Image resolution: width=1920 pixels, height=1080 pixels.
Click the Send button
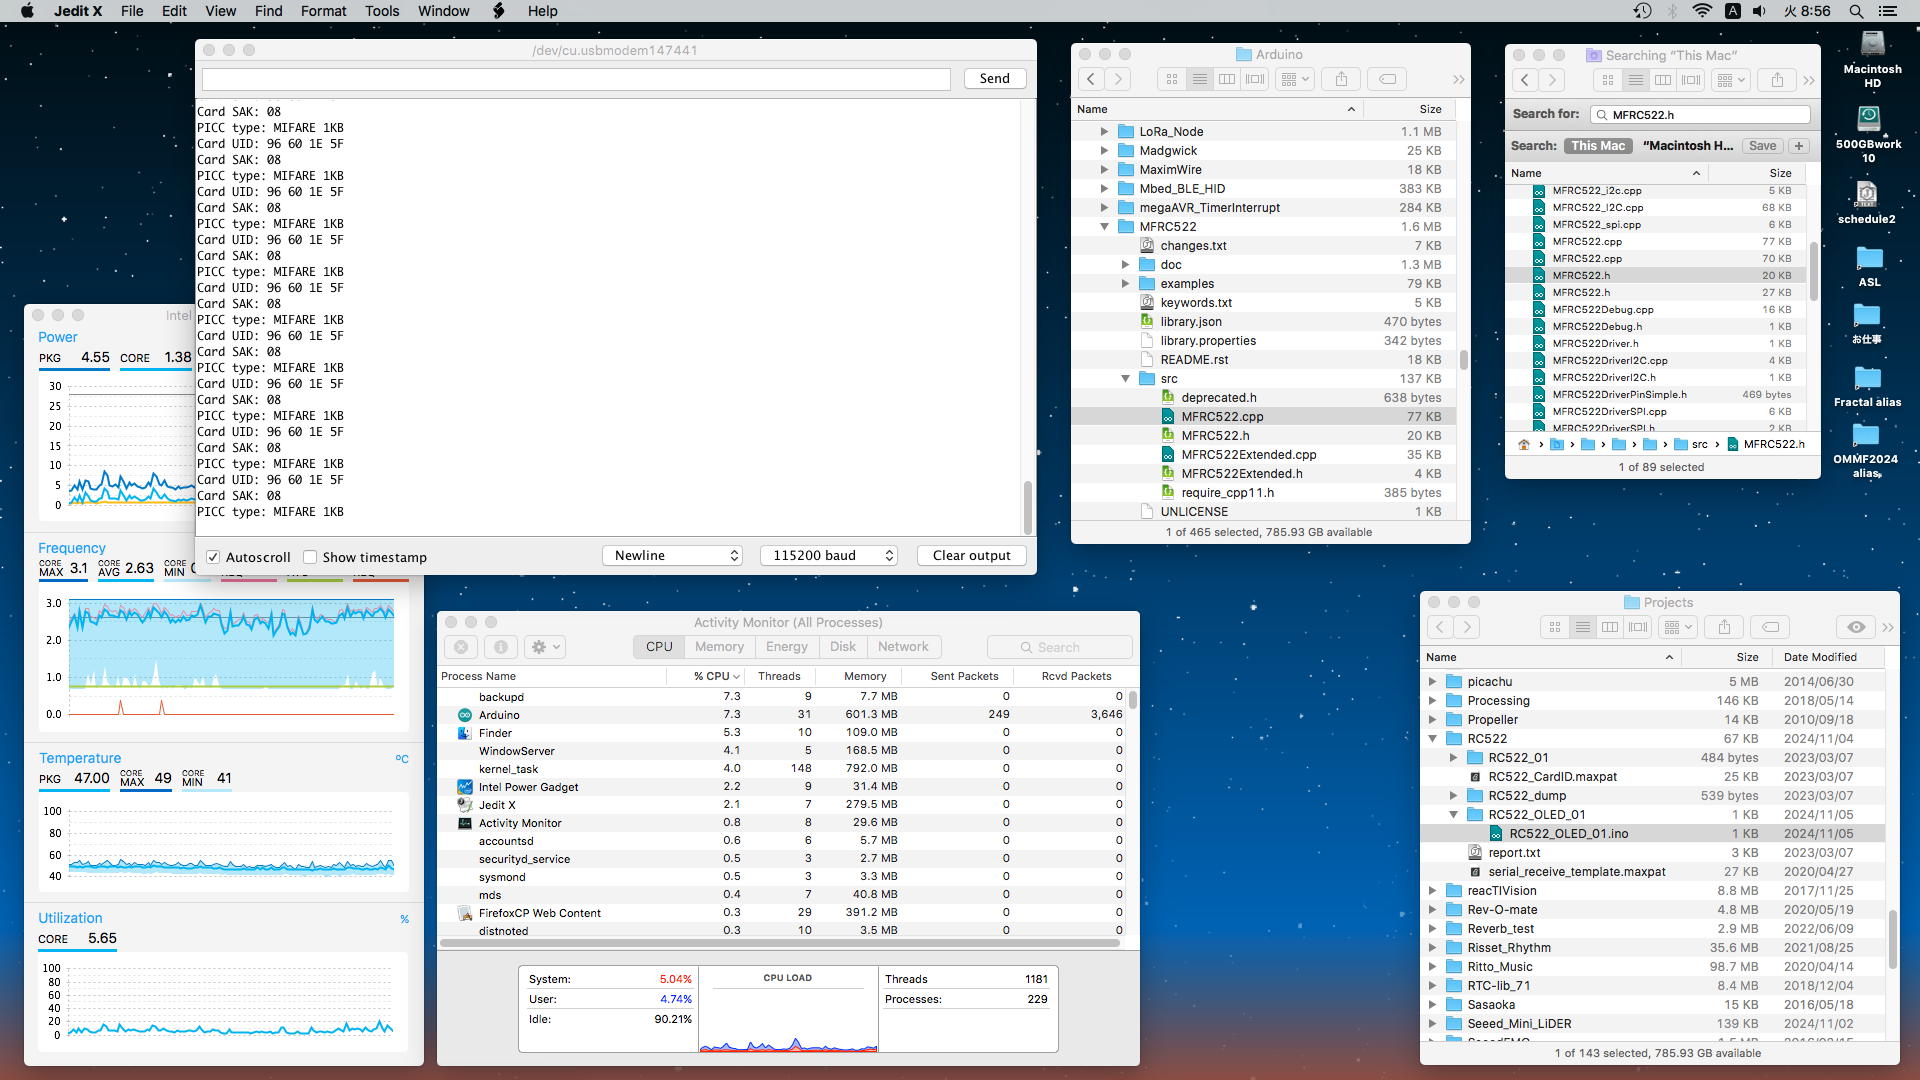tap(994, 79)
